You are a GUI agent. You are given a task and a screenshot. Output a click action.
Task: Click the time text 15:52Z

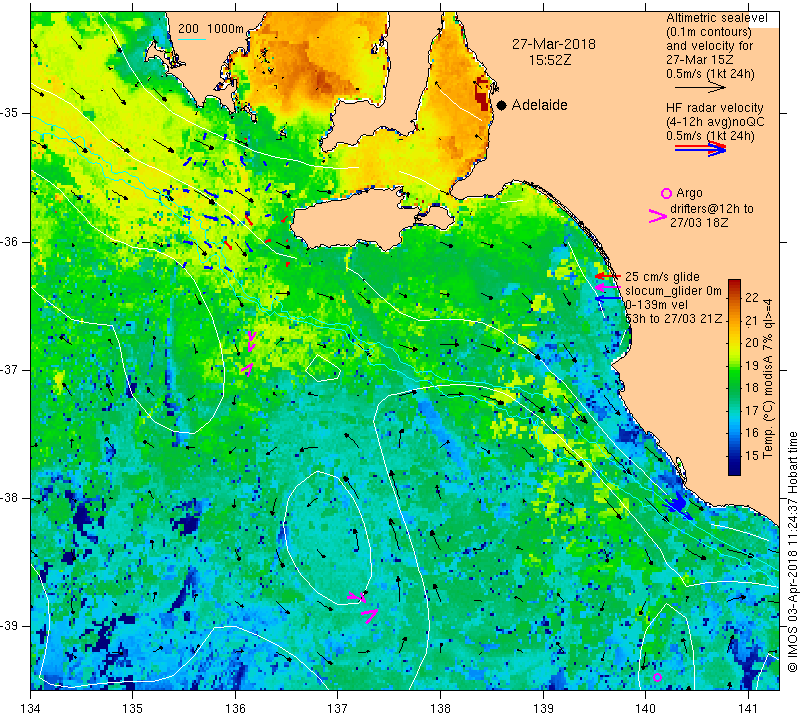tap(549, 60)
